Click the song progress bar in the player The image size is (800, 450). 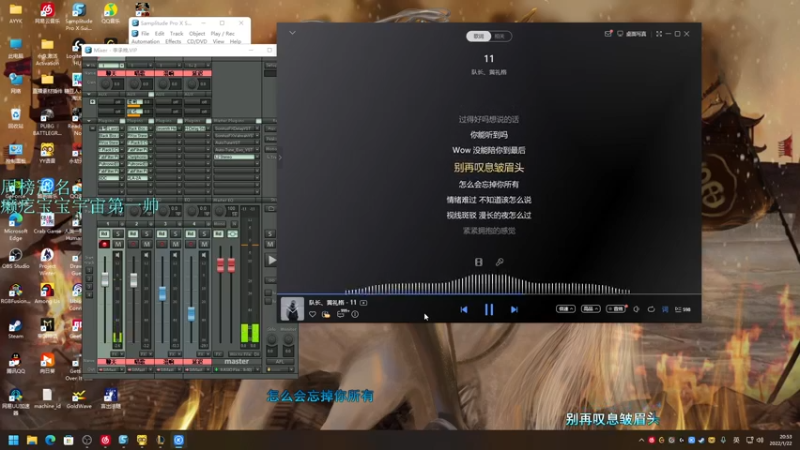[489, 294]
